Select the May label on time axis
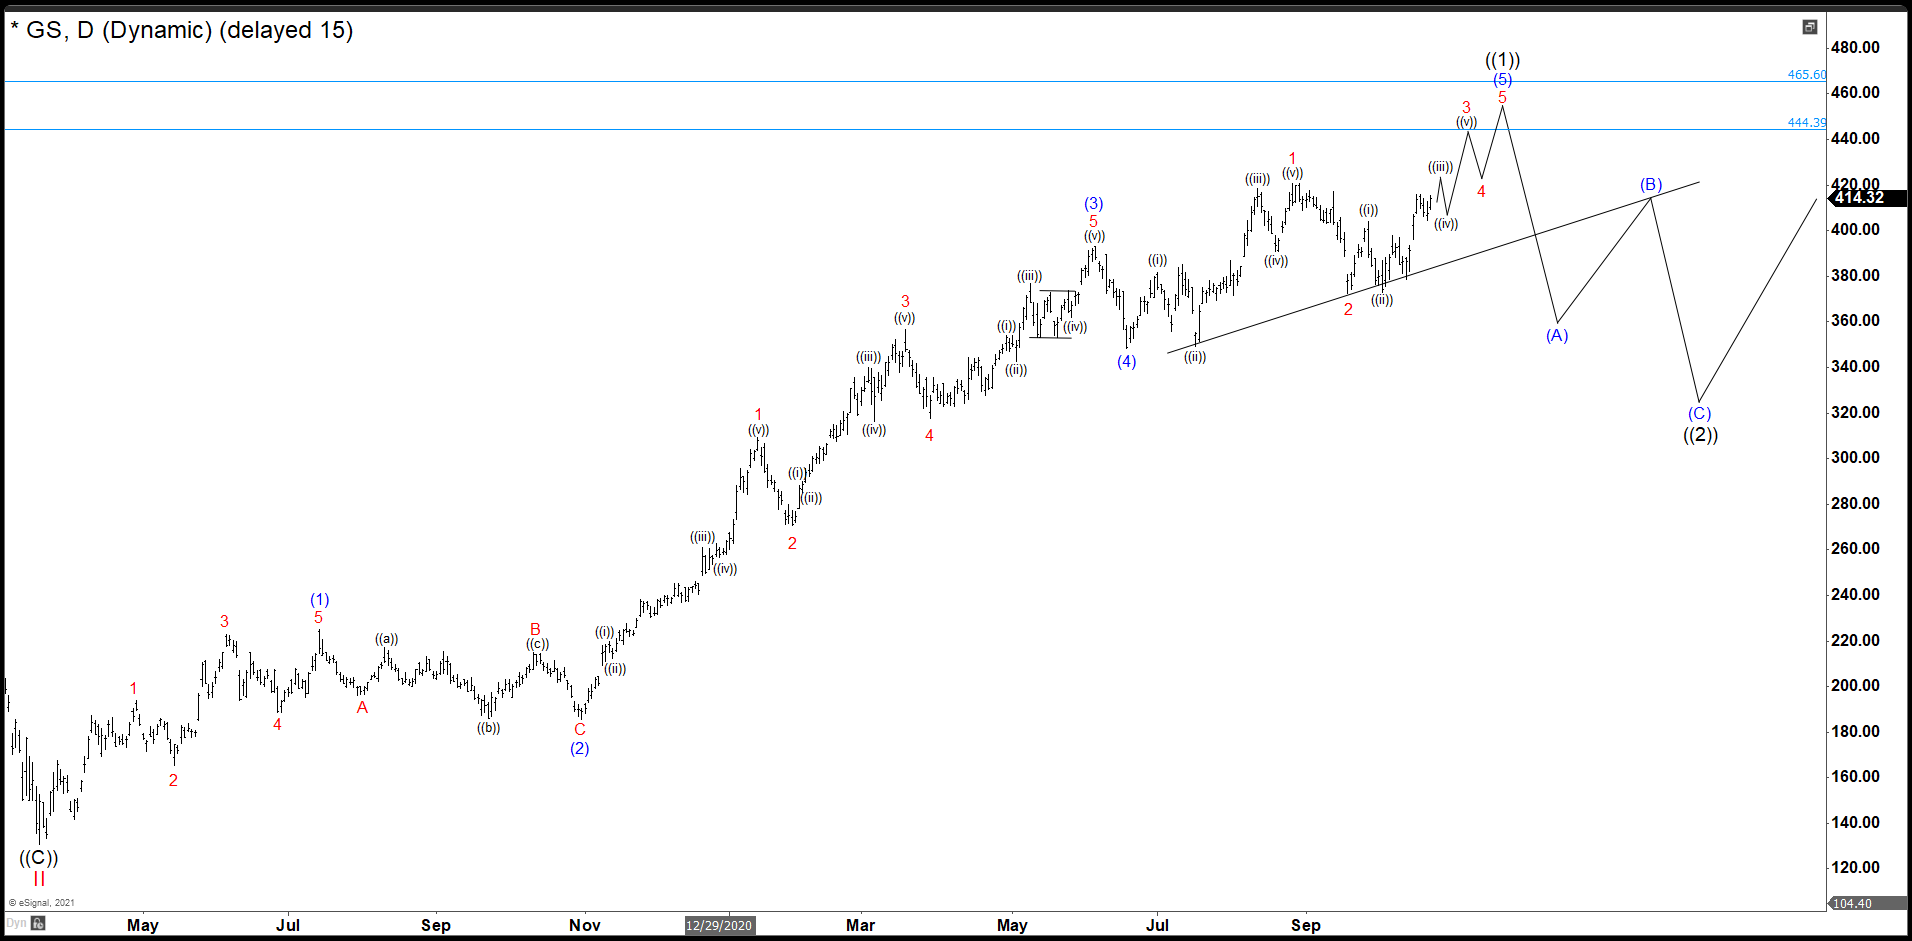Viewport: 1912px width, 941px height. tap(143, 925)
